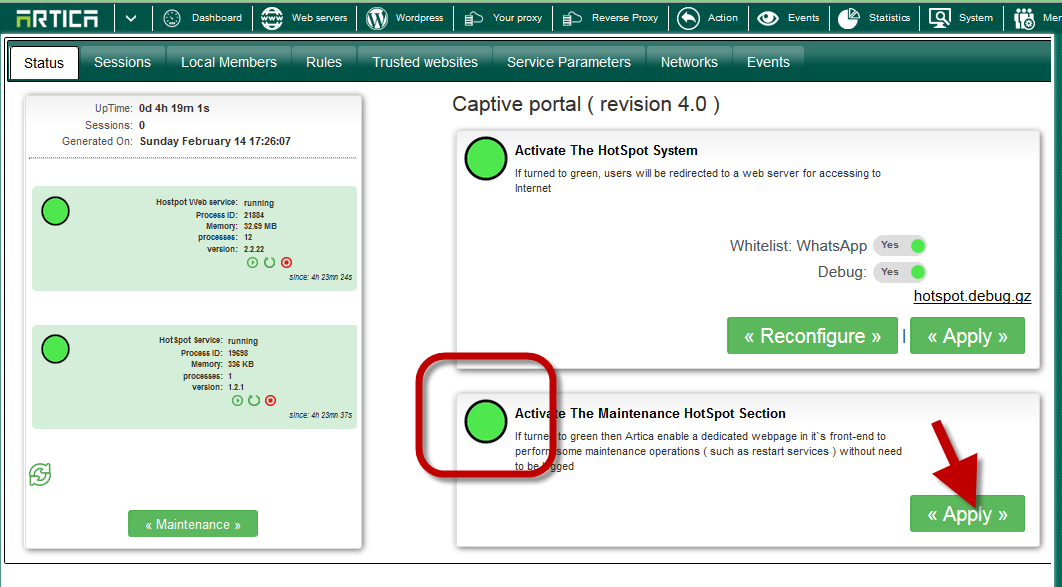Switch off Whitelist: WhatsApp toggle
Screen dimensions: 1062x587
pyautogui.click(x=899, y=245)
